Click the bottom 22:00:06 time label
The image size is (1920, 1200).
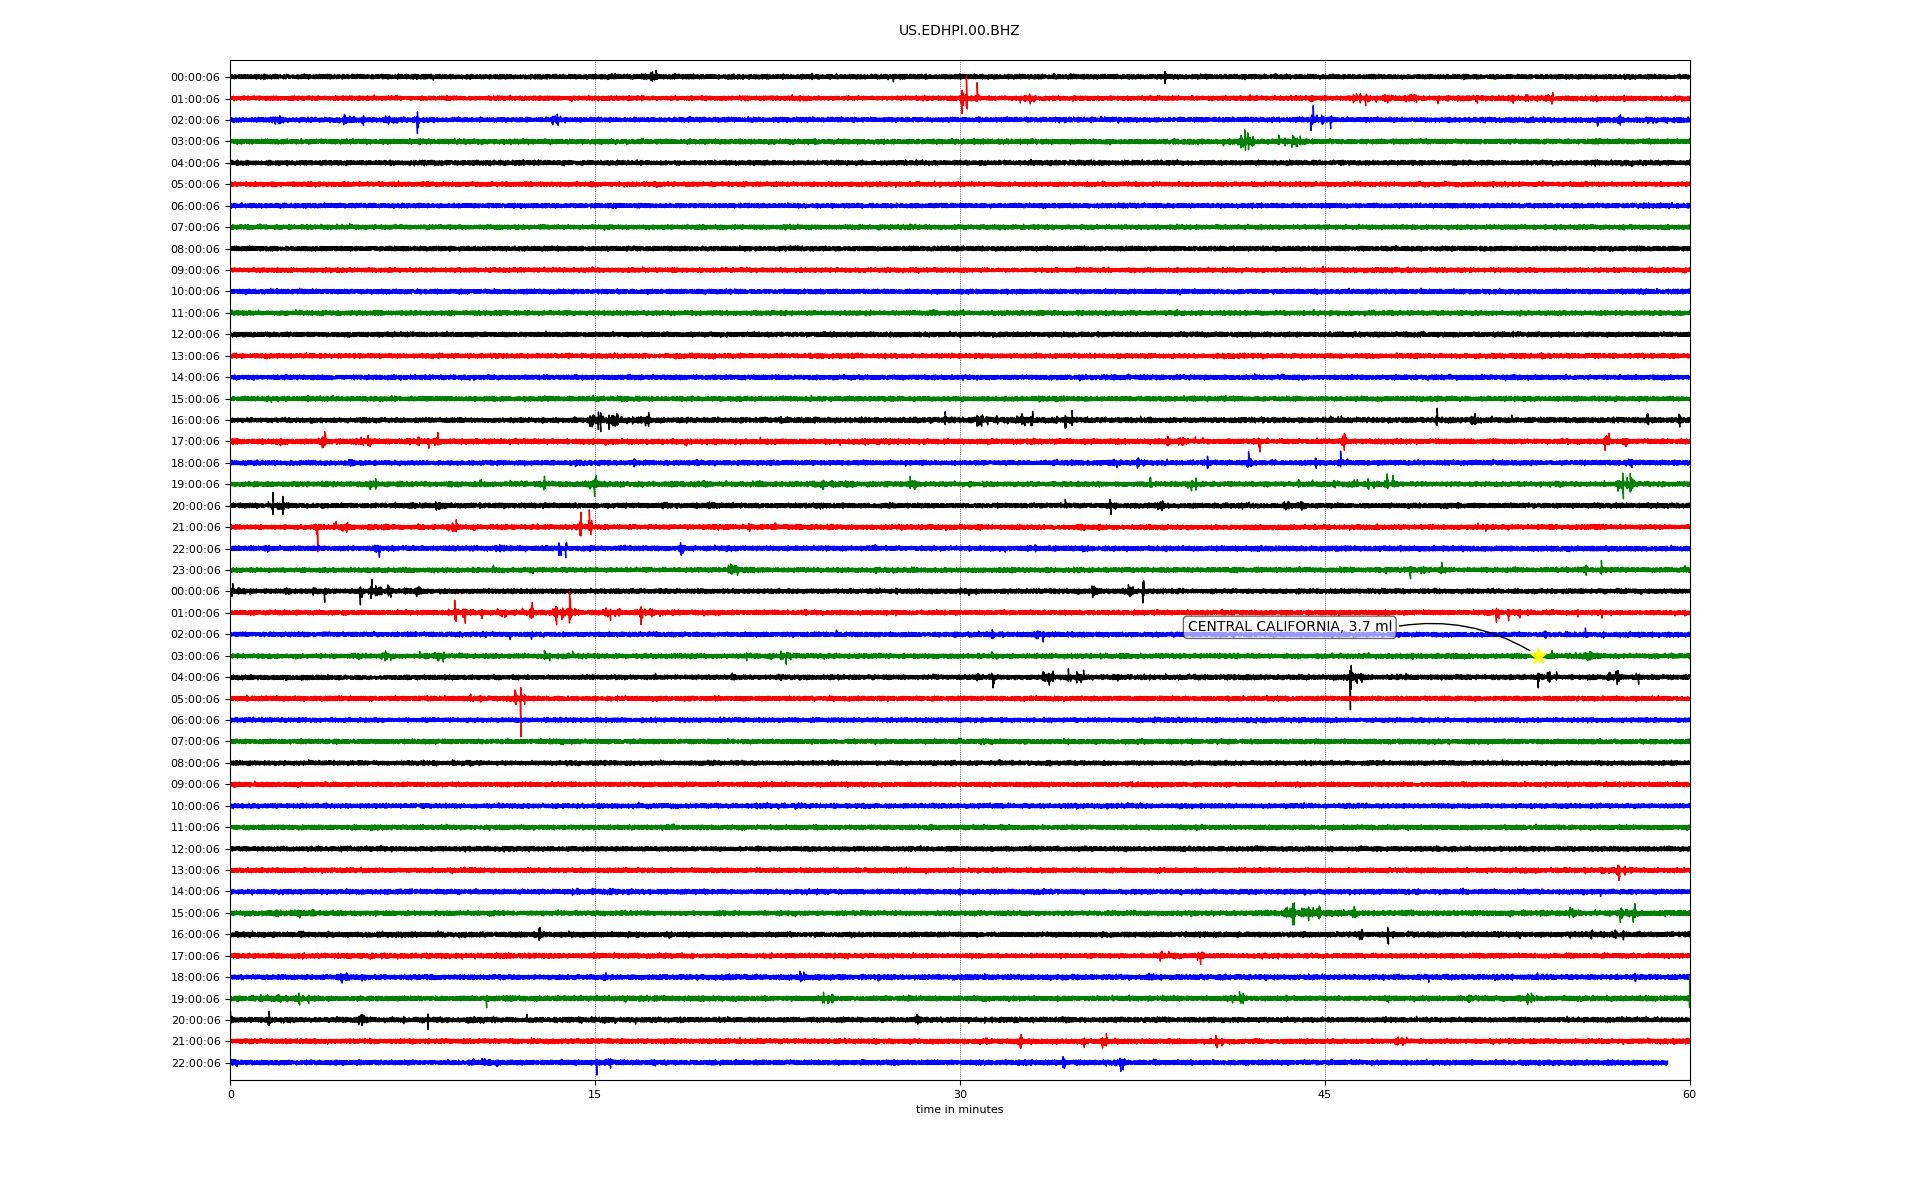pos(195,1063)
